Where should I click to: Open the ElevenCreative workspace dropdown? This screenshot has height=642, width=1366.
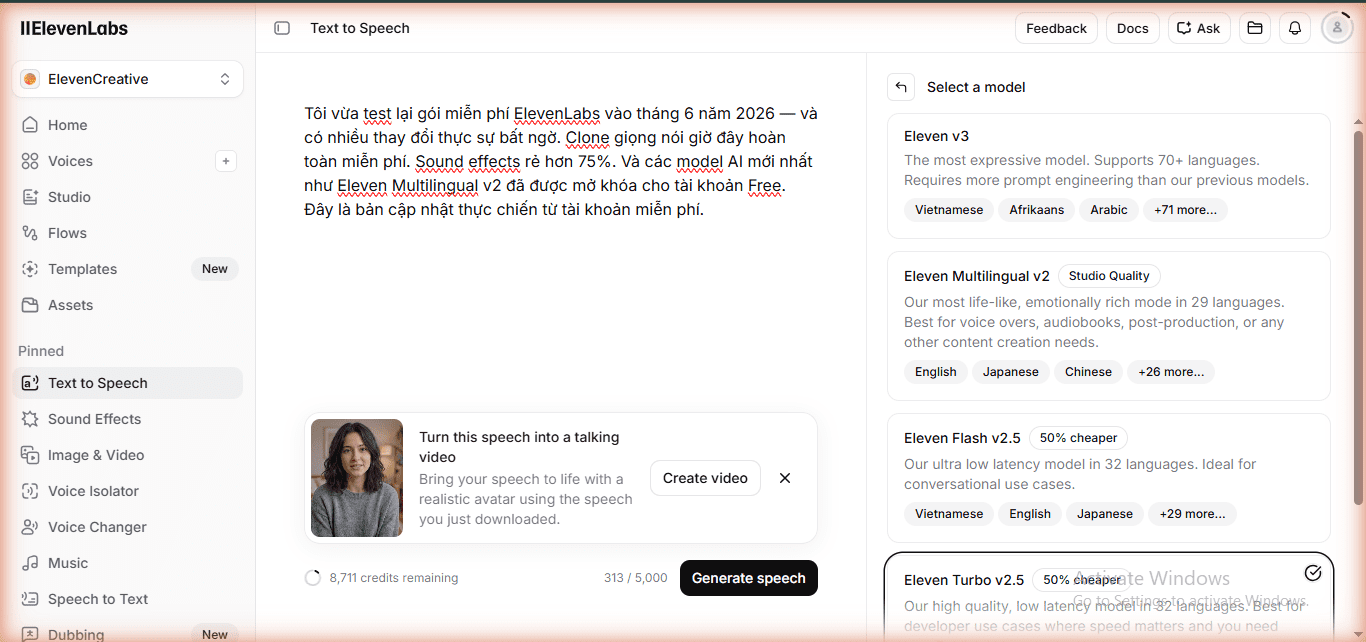click(127, 79)
